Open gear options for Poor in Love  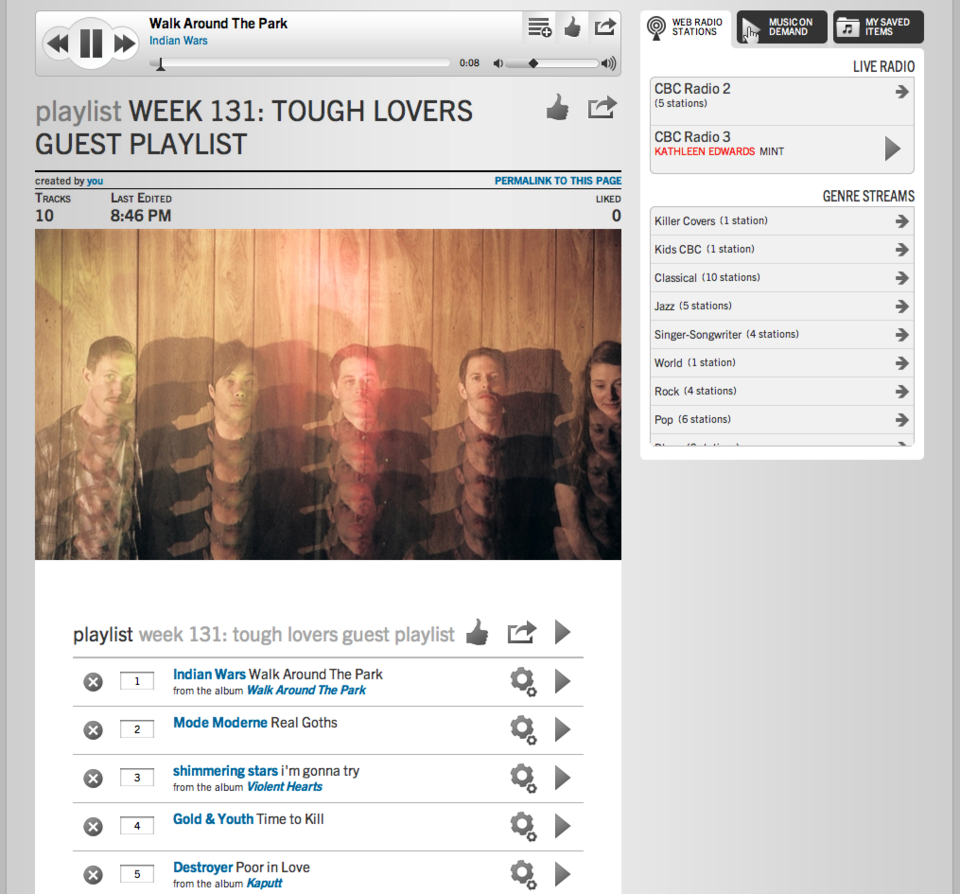click(523, 875)
